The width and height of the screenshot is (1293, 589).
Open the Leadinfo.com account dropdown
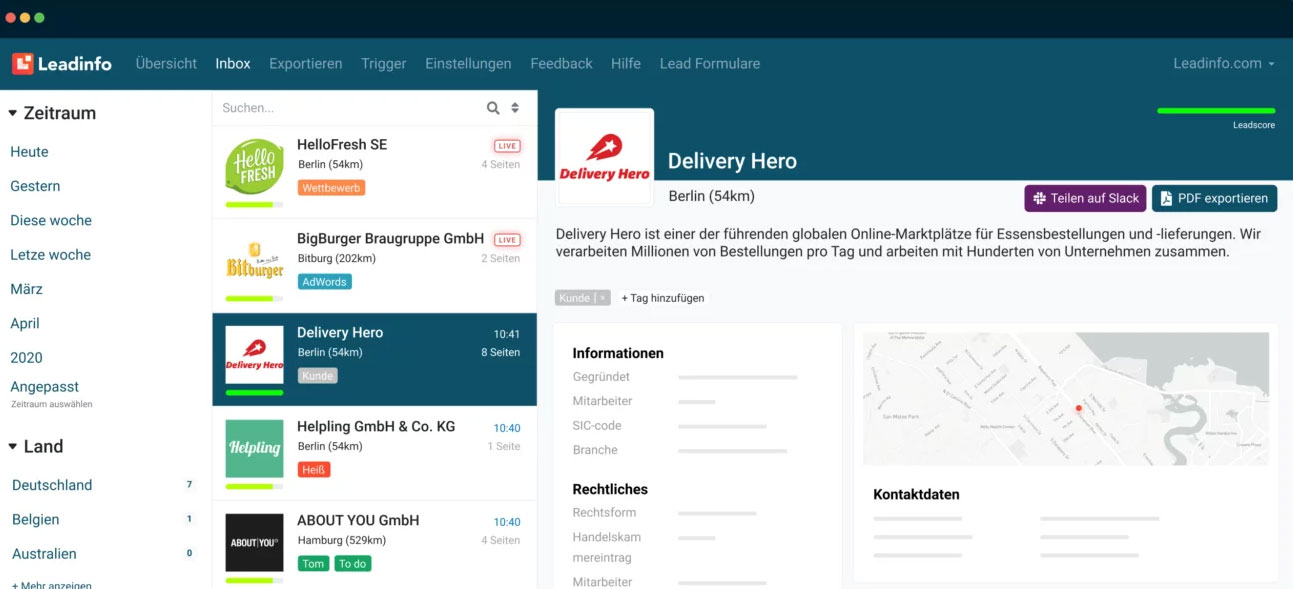[x=1224, y=63]
